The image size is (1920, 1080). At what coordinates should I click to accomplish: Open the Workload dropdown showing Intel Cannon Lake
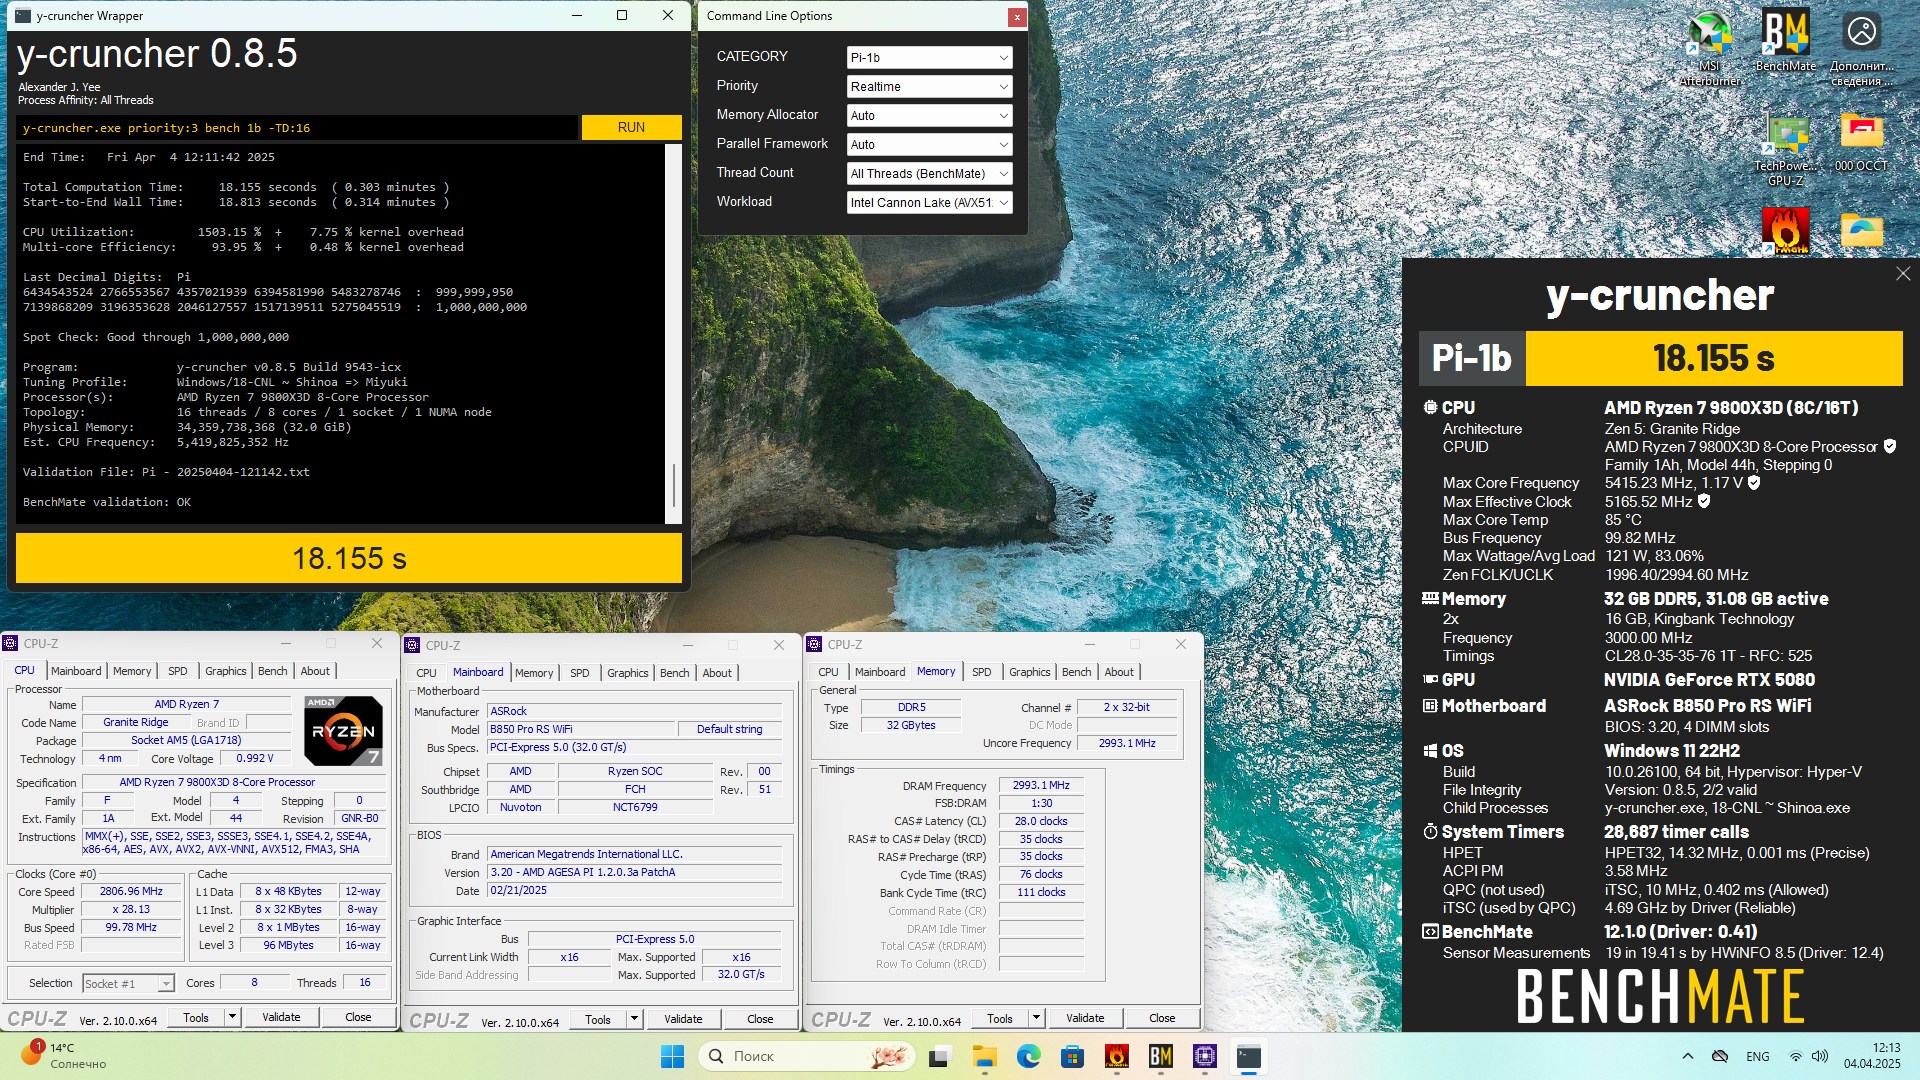pyautogui.click(x=929, y=203)
